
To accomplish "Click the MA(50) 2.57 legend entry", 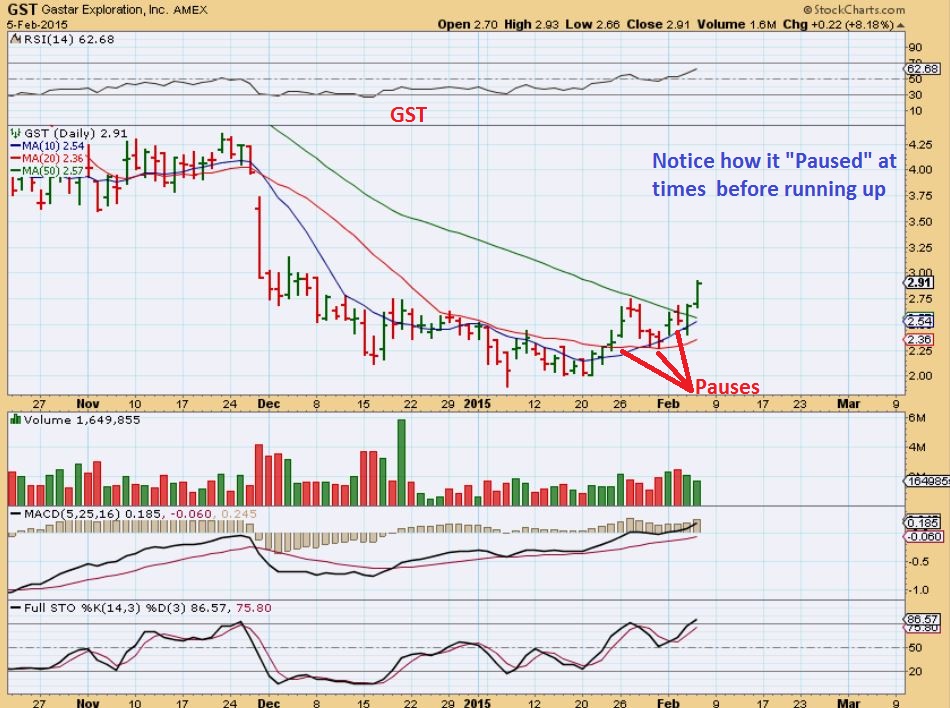I will (47, 171).
